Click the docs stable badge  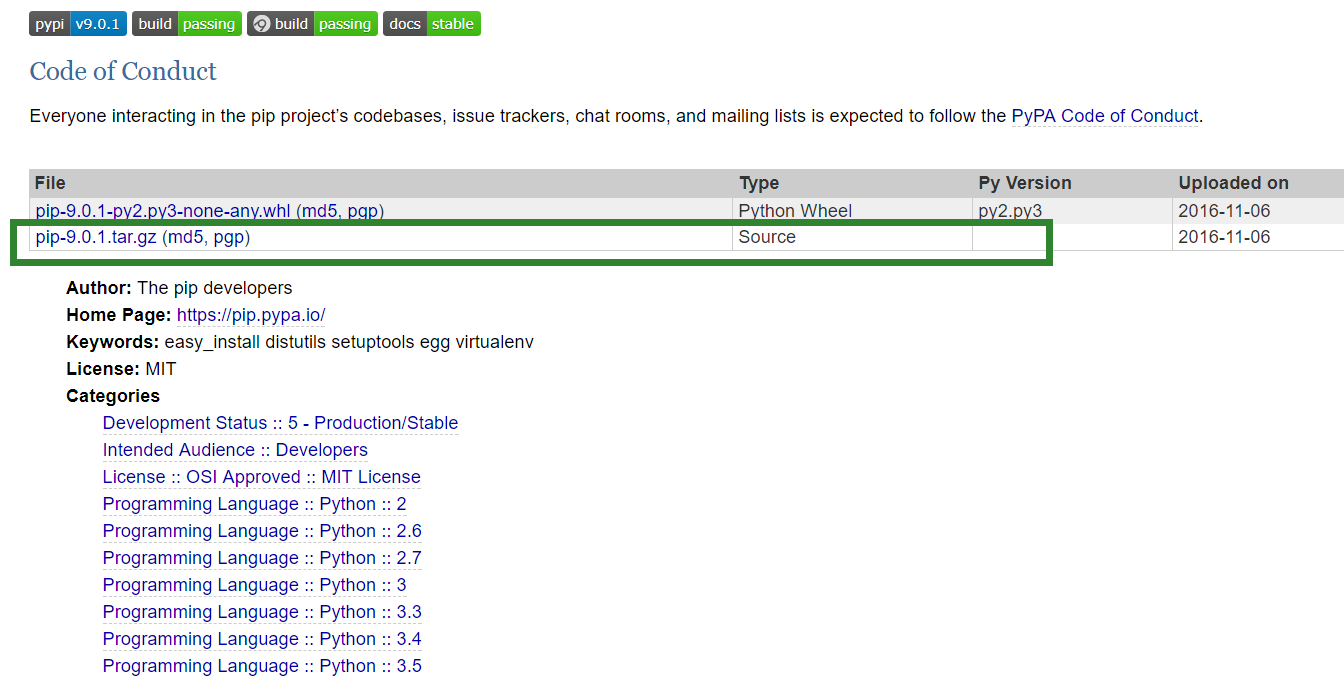click(x=432, y=24)
